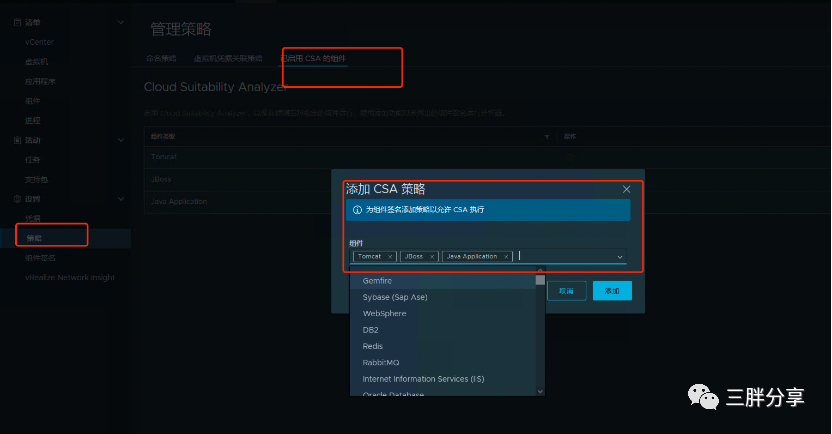Click the JBoss table row text

[x=161, y=179]
